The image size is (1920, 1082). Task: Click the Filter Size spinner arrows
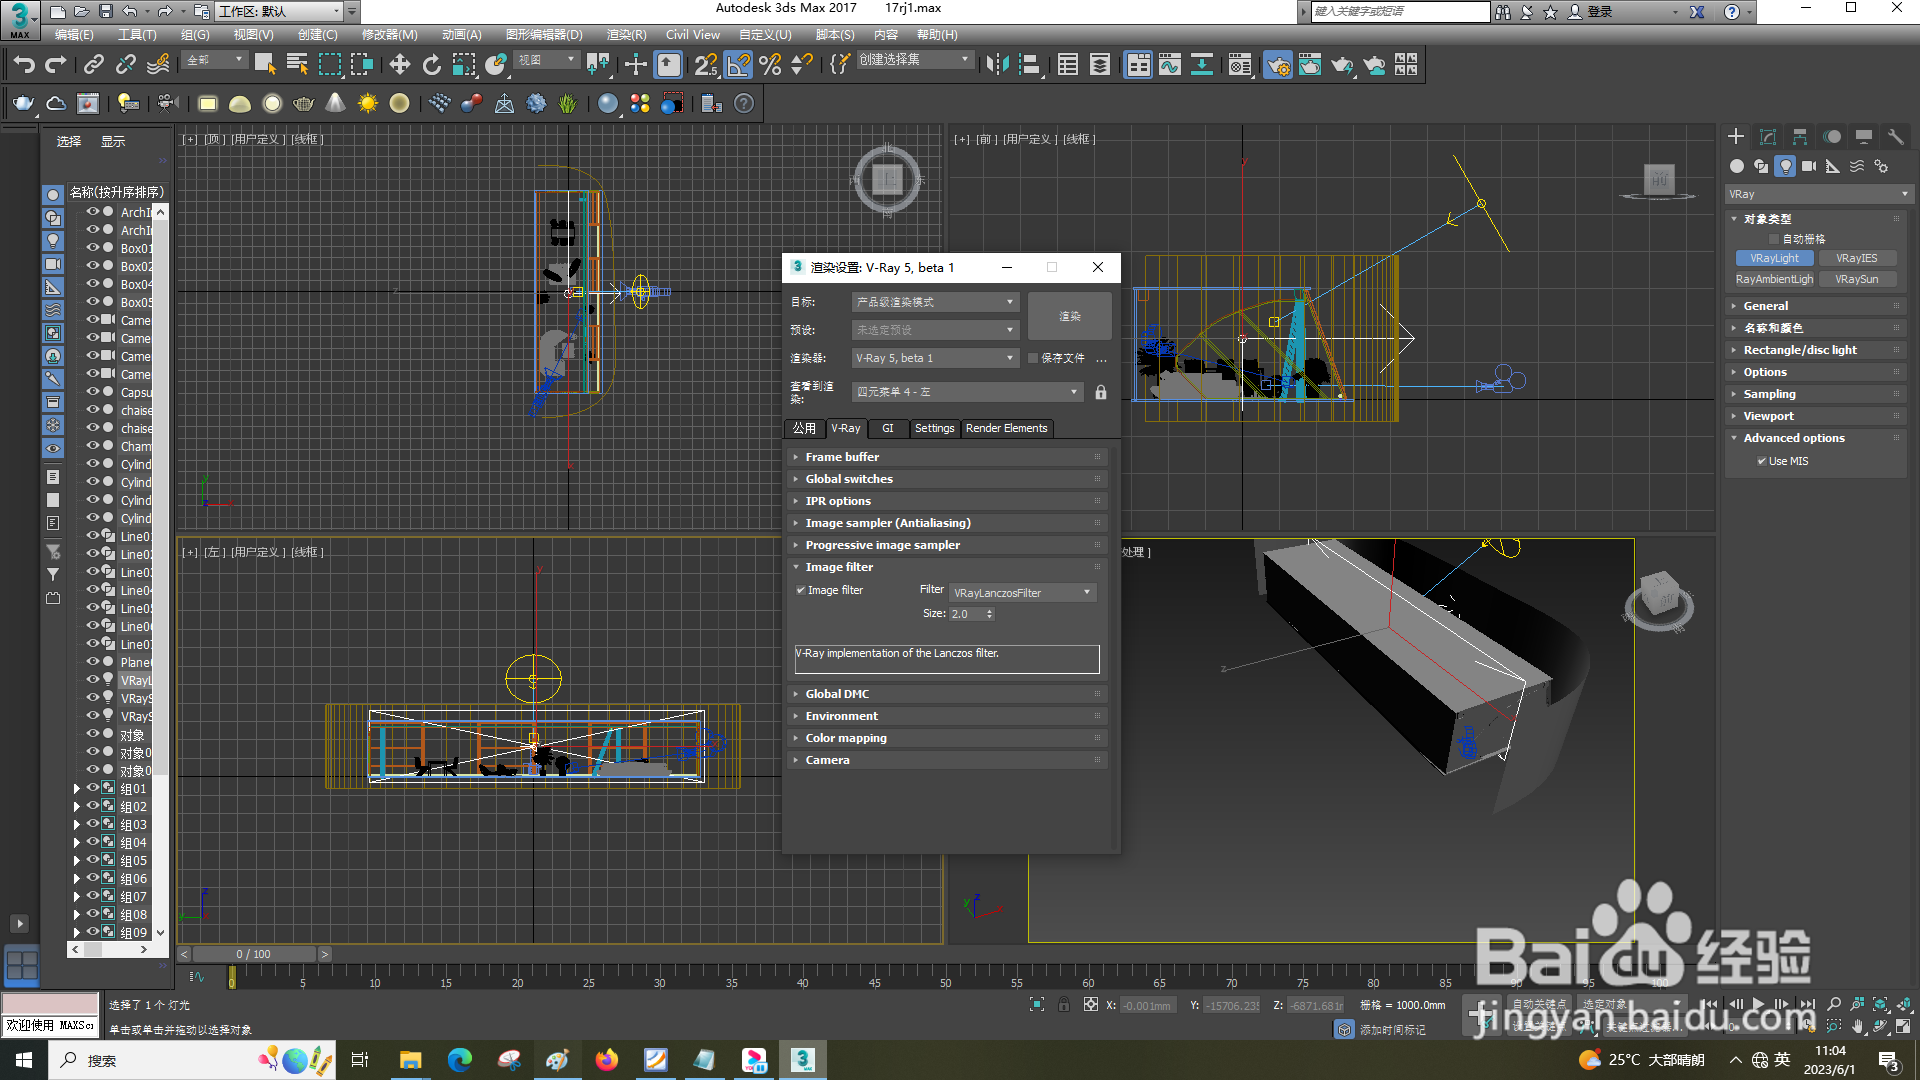tap(989, 614)
